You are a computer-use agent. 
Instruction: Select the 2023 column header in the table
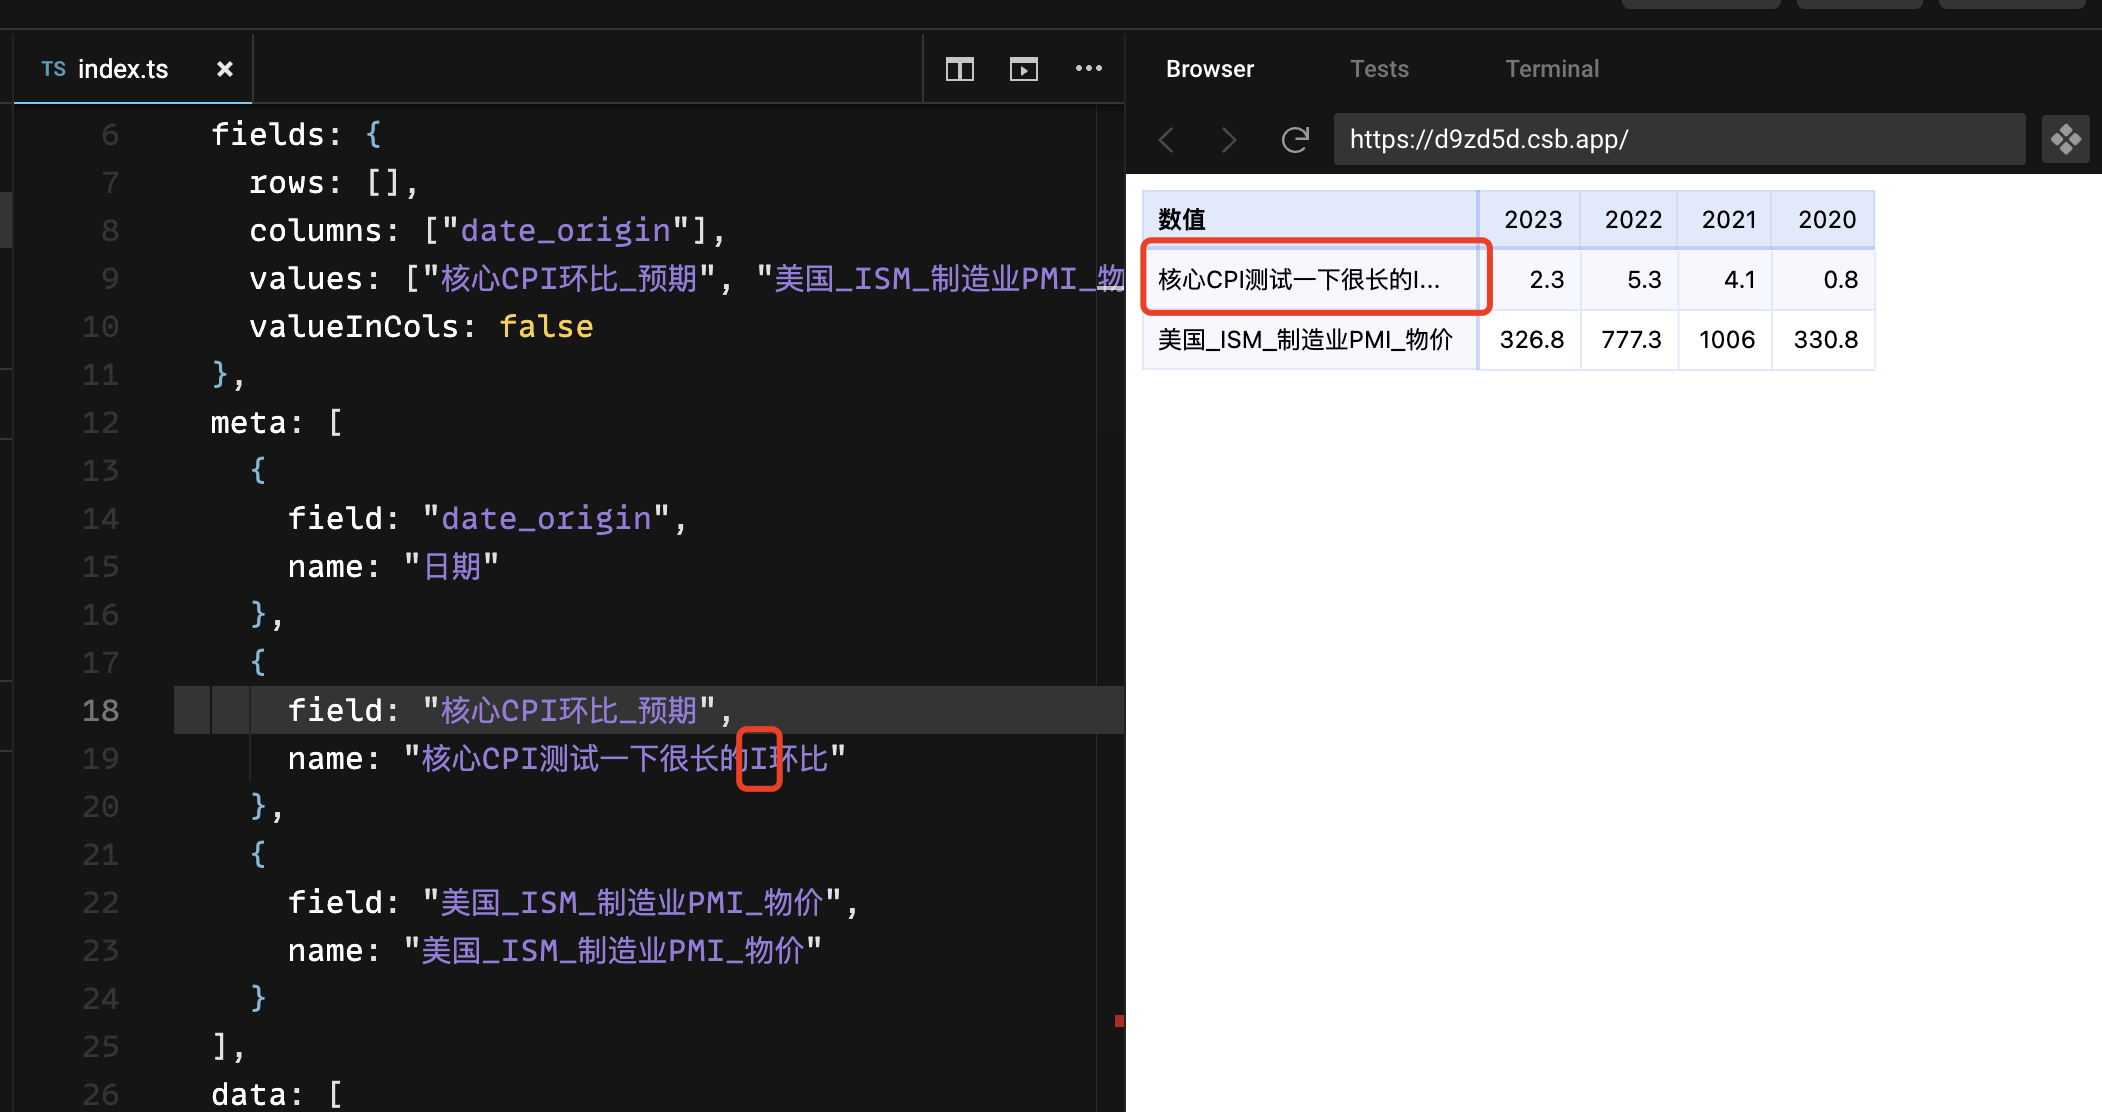click(x=1531, y=219)
